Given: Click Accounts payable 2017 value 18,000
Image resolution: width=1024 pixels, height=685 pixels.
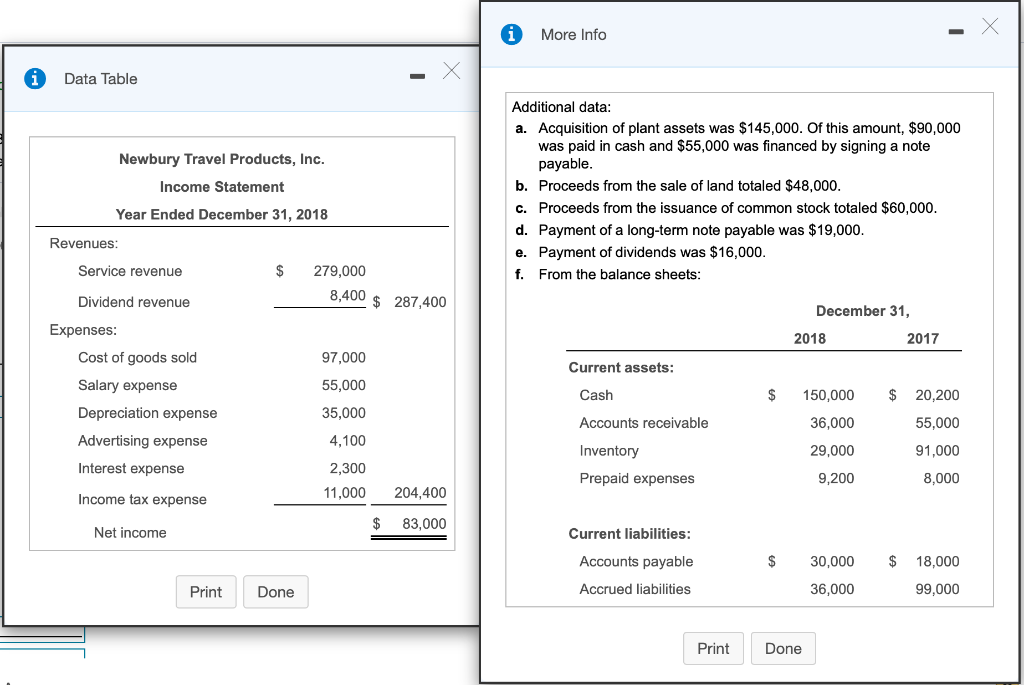Looking at the screenshot, I should coord(937,562).
